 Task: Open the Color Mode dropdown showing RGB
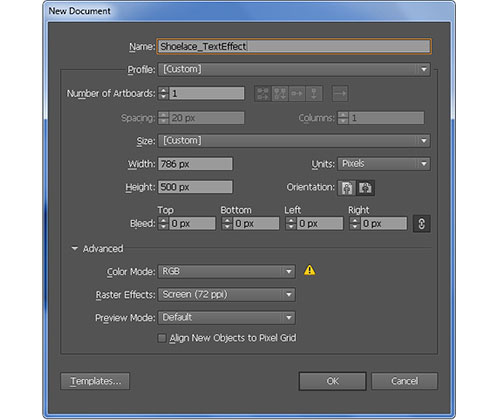[x=227, y=271]
